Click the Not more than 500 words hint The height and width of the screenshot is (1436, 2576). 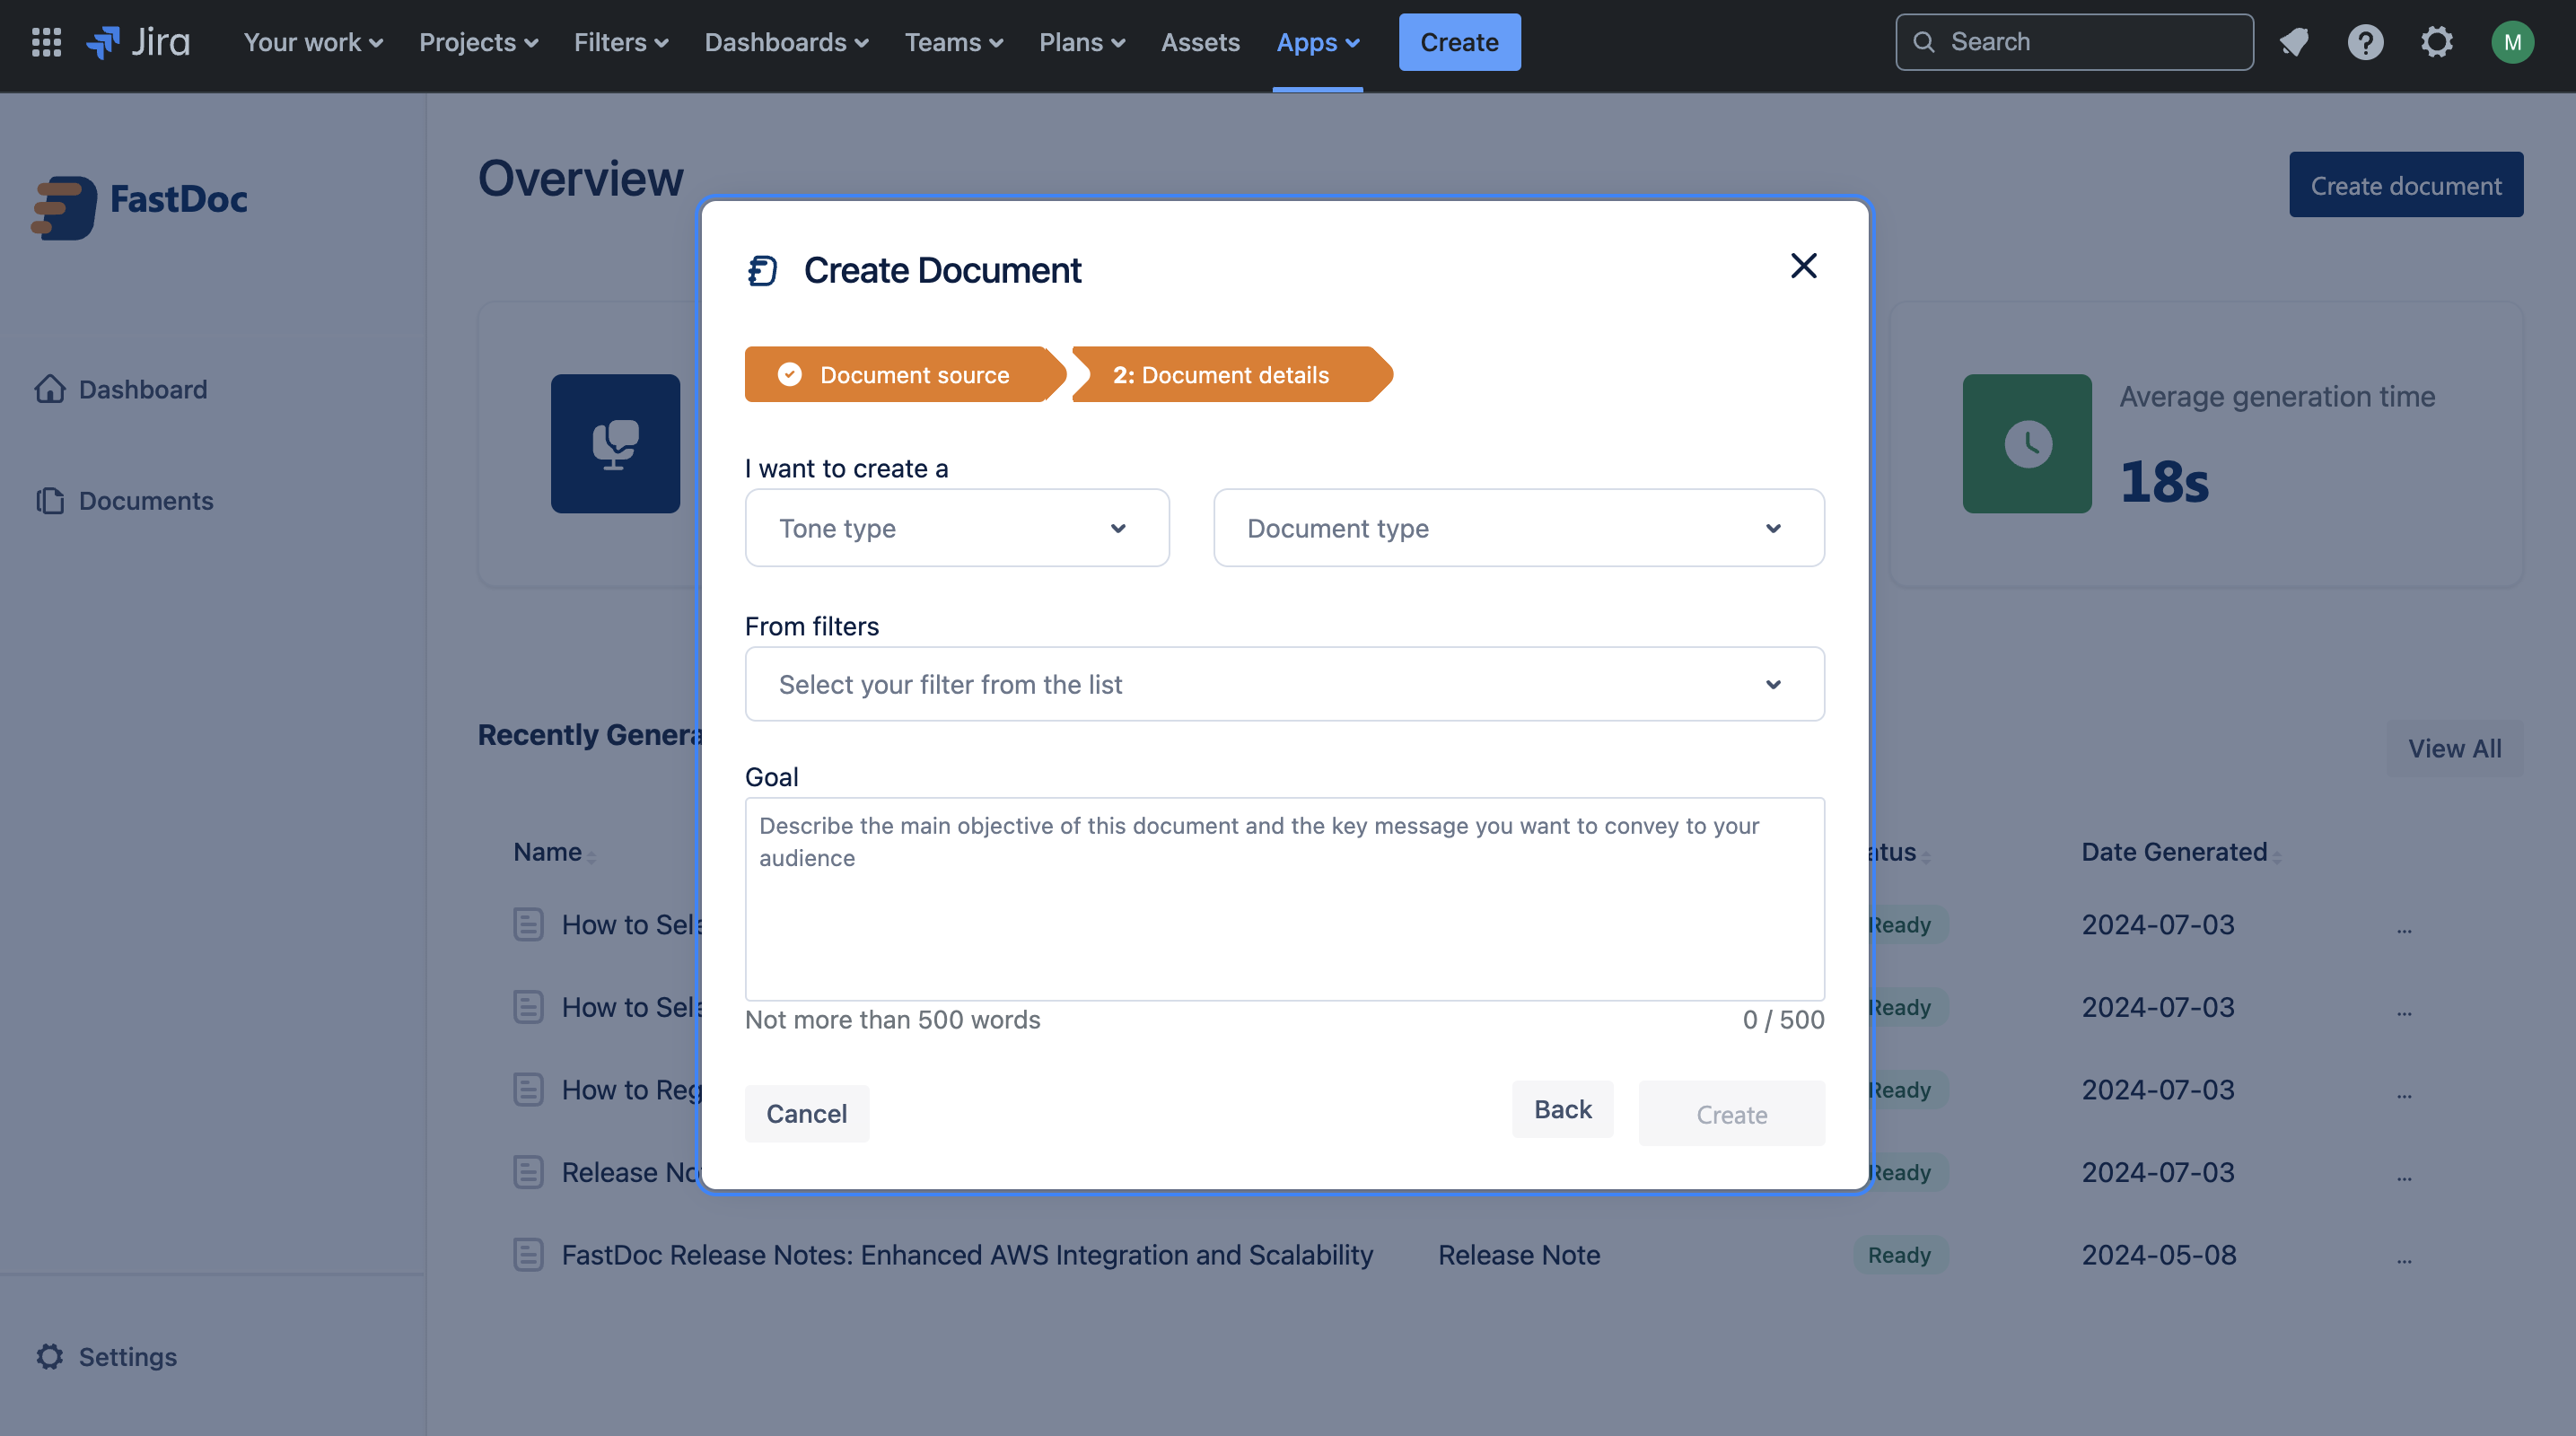[x=892, y=1019]
